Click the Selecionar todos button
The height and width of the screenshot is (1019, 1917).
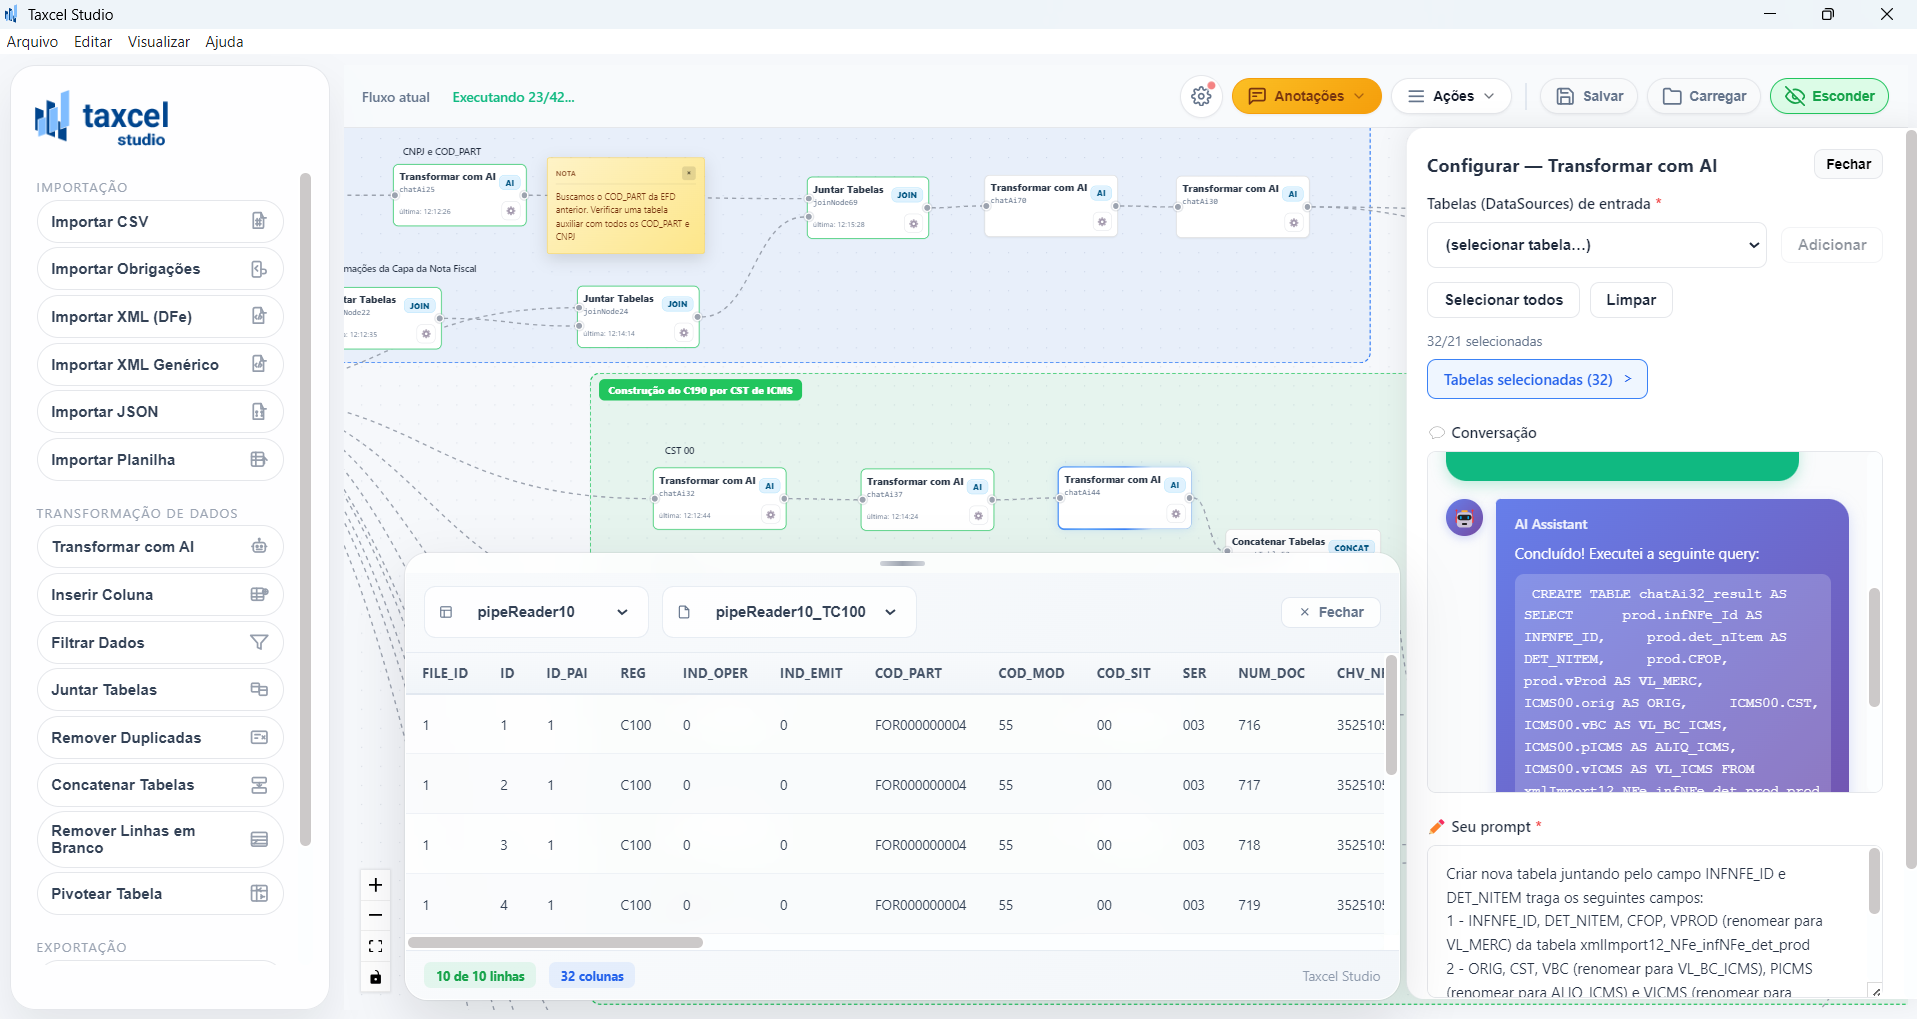(1503, 300)
